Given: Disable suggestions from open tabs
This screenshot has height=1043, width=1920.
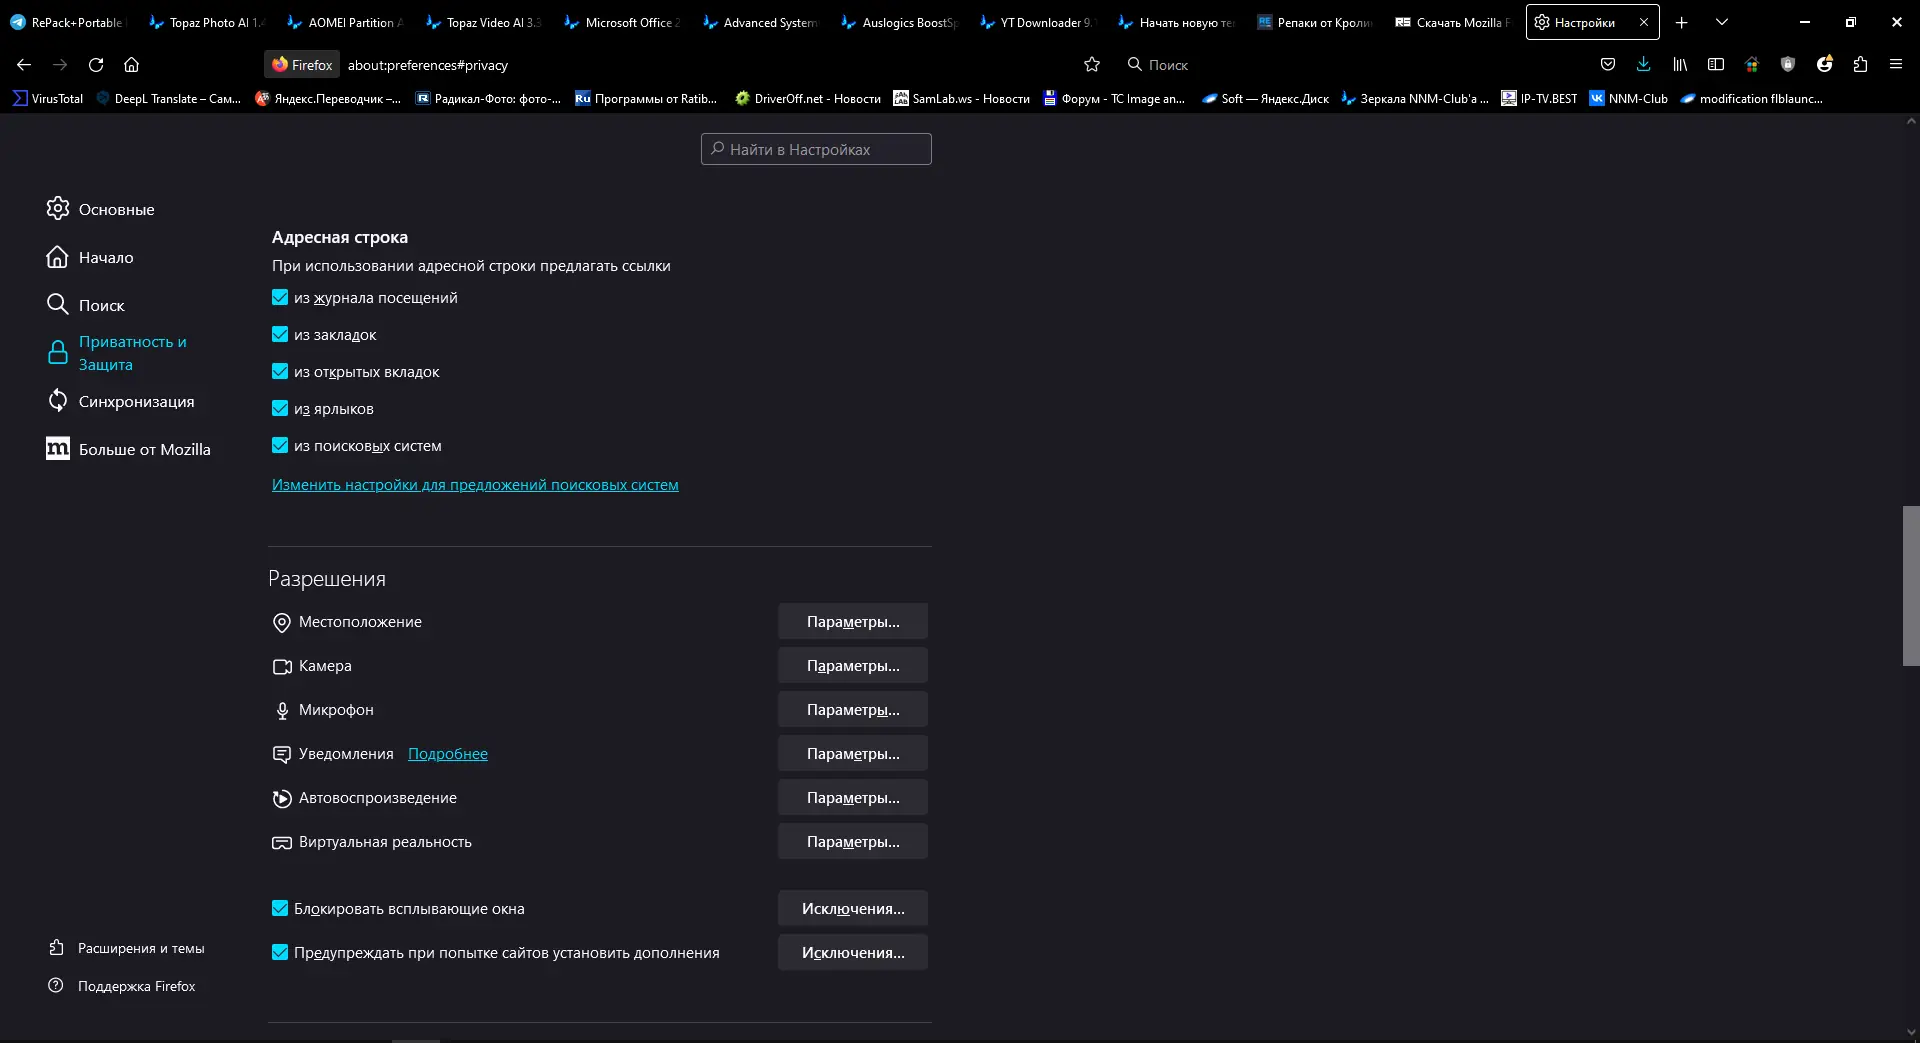Looking at the screenshot, I should (280, 372).
